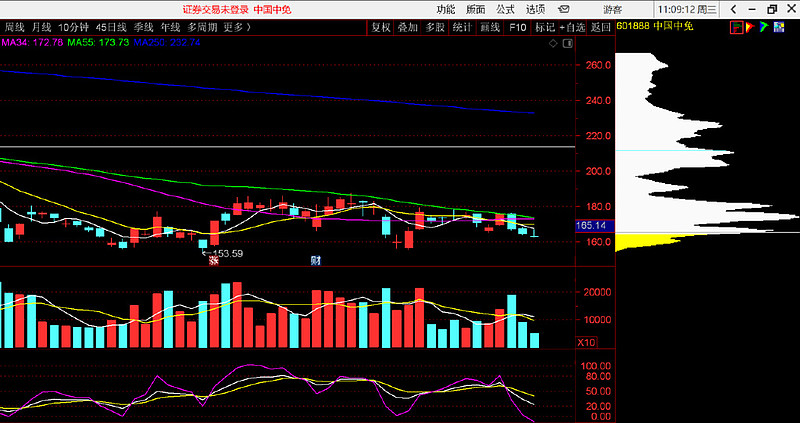
Task: Open the 多周期 multi-period selector
Action: coord(201,27)
